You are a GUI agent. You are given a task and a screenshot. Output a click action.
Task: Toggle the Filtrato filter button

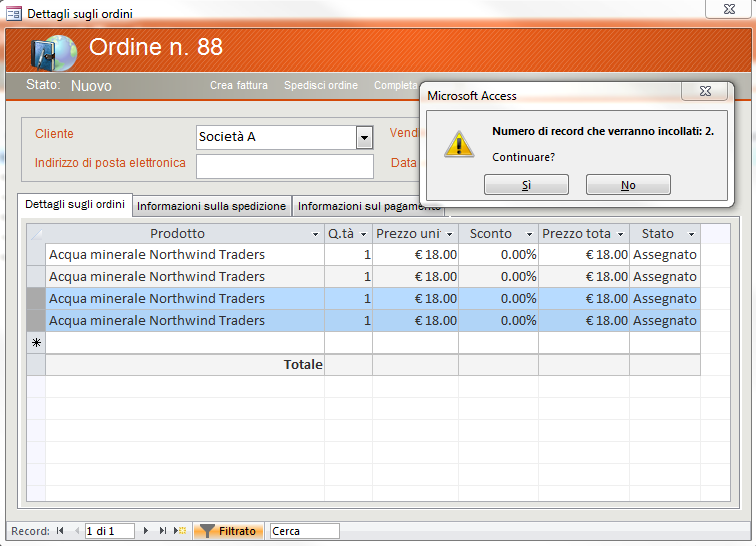tap(228, 531)
